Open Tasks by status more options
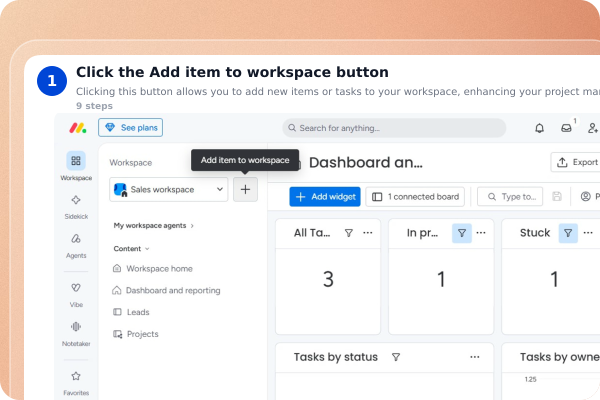The height and width of the screenshot is (400, 600). [475, 357]
